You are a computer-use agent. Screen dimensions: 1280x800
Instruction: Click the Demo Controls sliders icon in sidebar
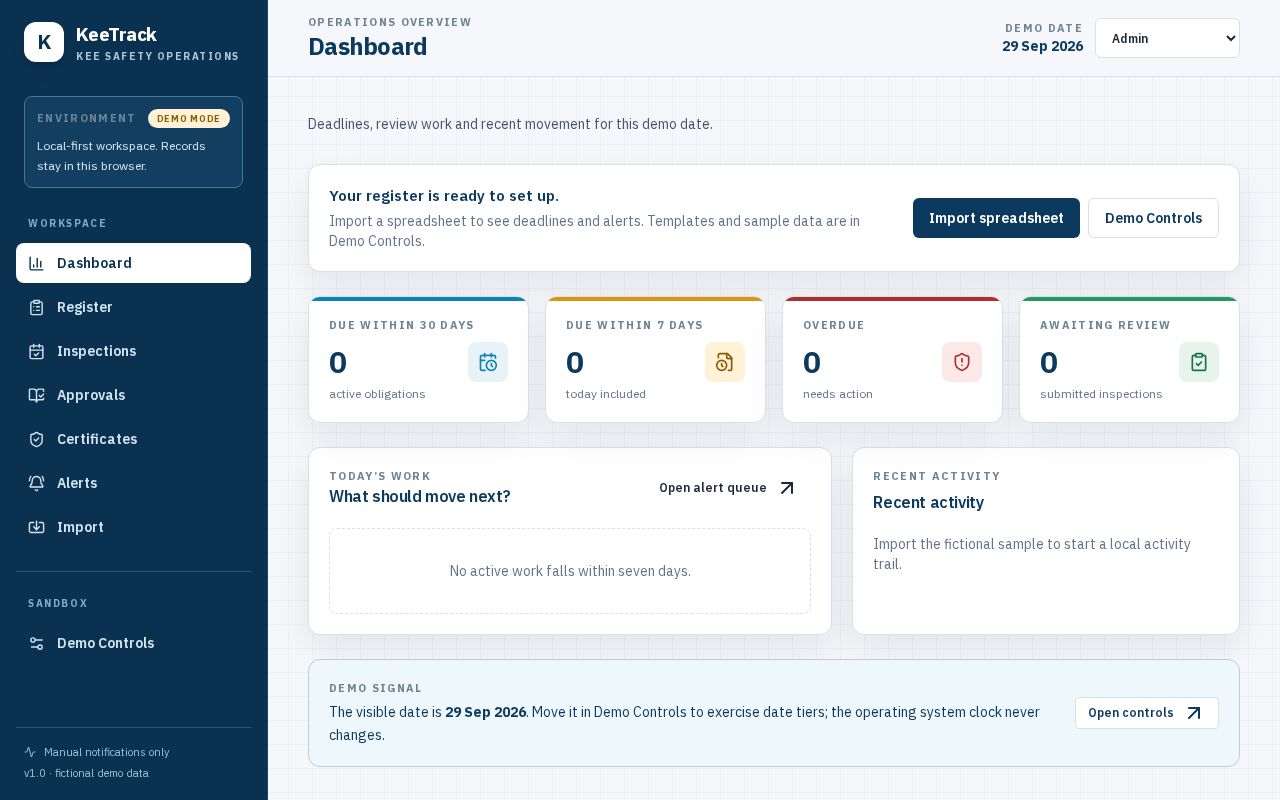(x=36, y=643)
